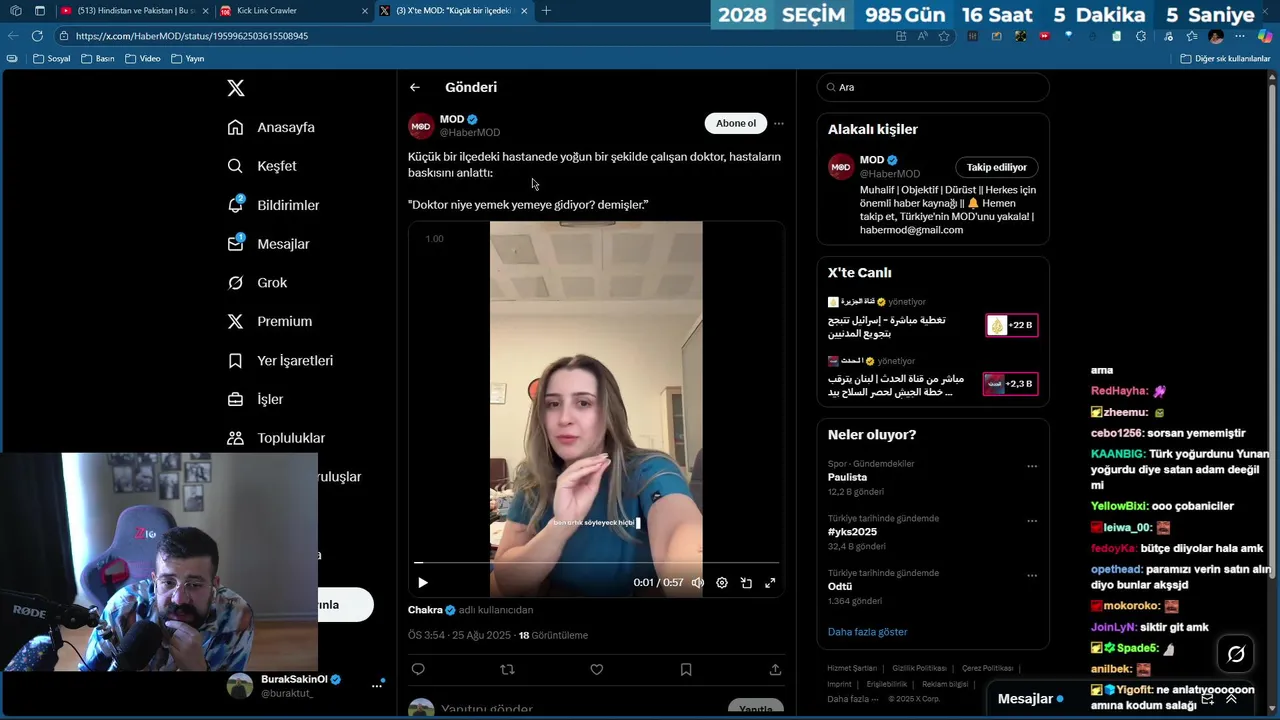Mute the video with the speaker icon
Screen dimensions: 1280x720
point(697,583)
